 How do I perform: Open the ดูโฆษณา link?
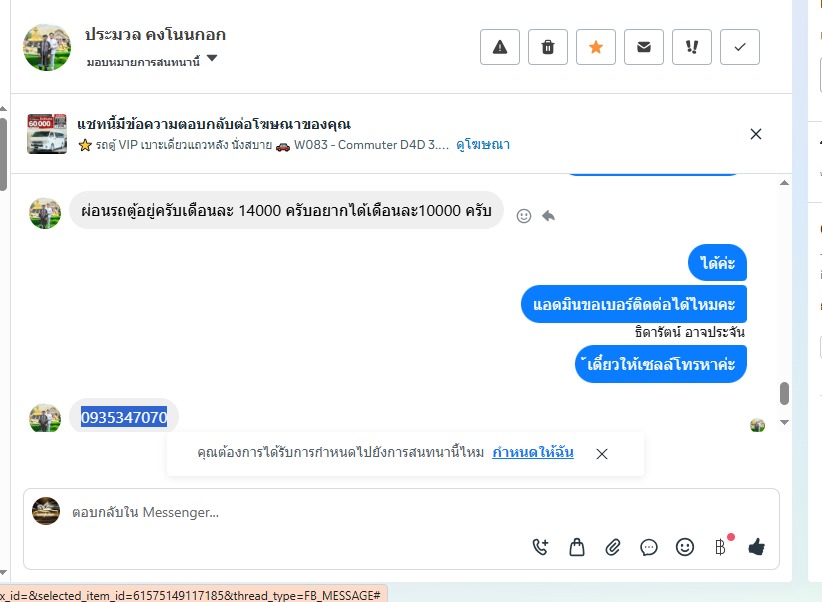(483, 145)
